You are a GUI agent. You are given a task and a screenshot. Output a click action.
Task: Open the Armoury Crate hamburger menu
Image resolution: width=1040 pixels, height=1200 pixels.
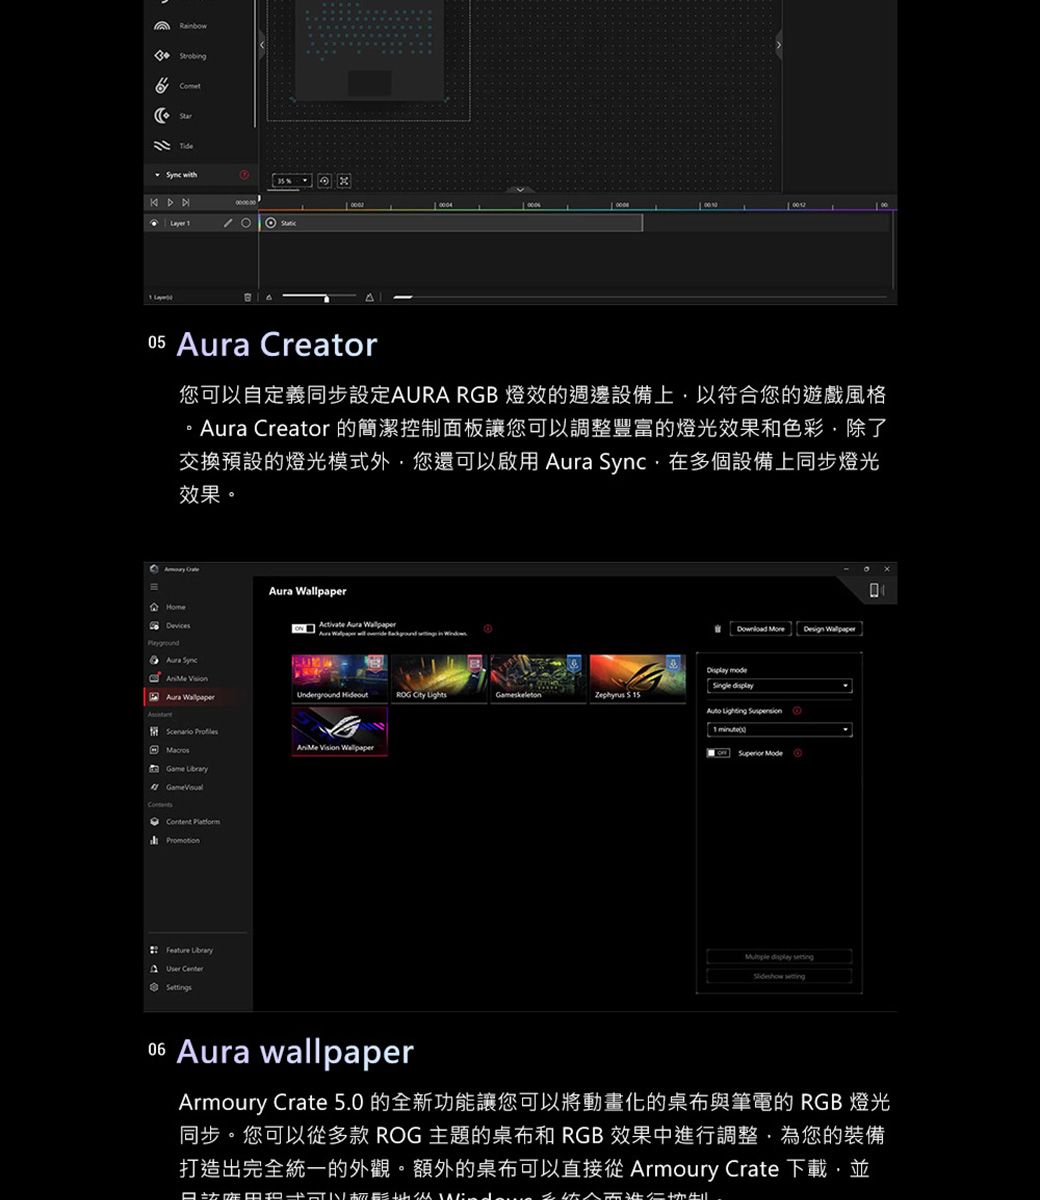pyautogui.click(x=154, y=588)
